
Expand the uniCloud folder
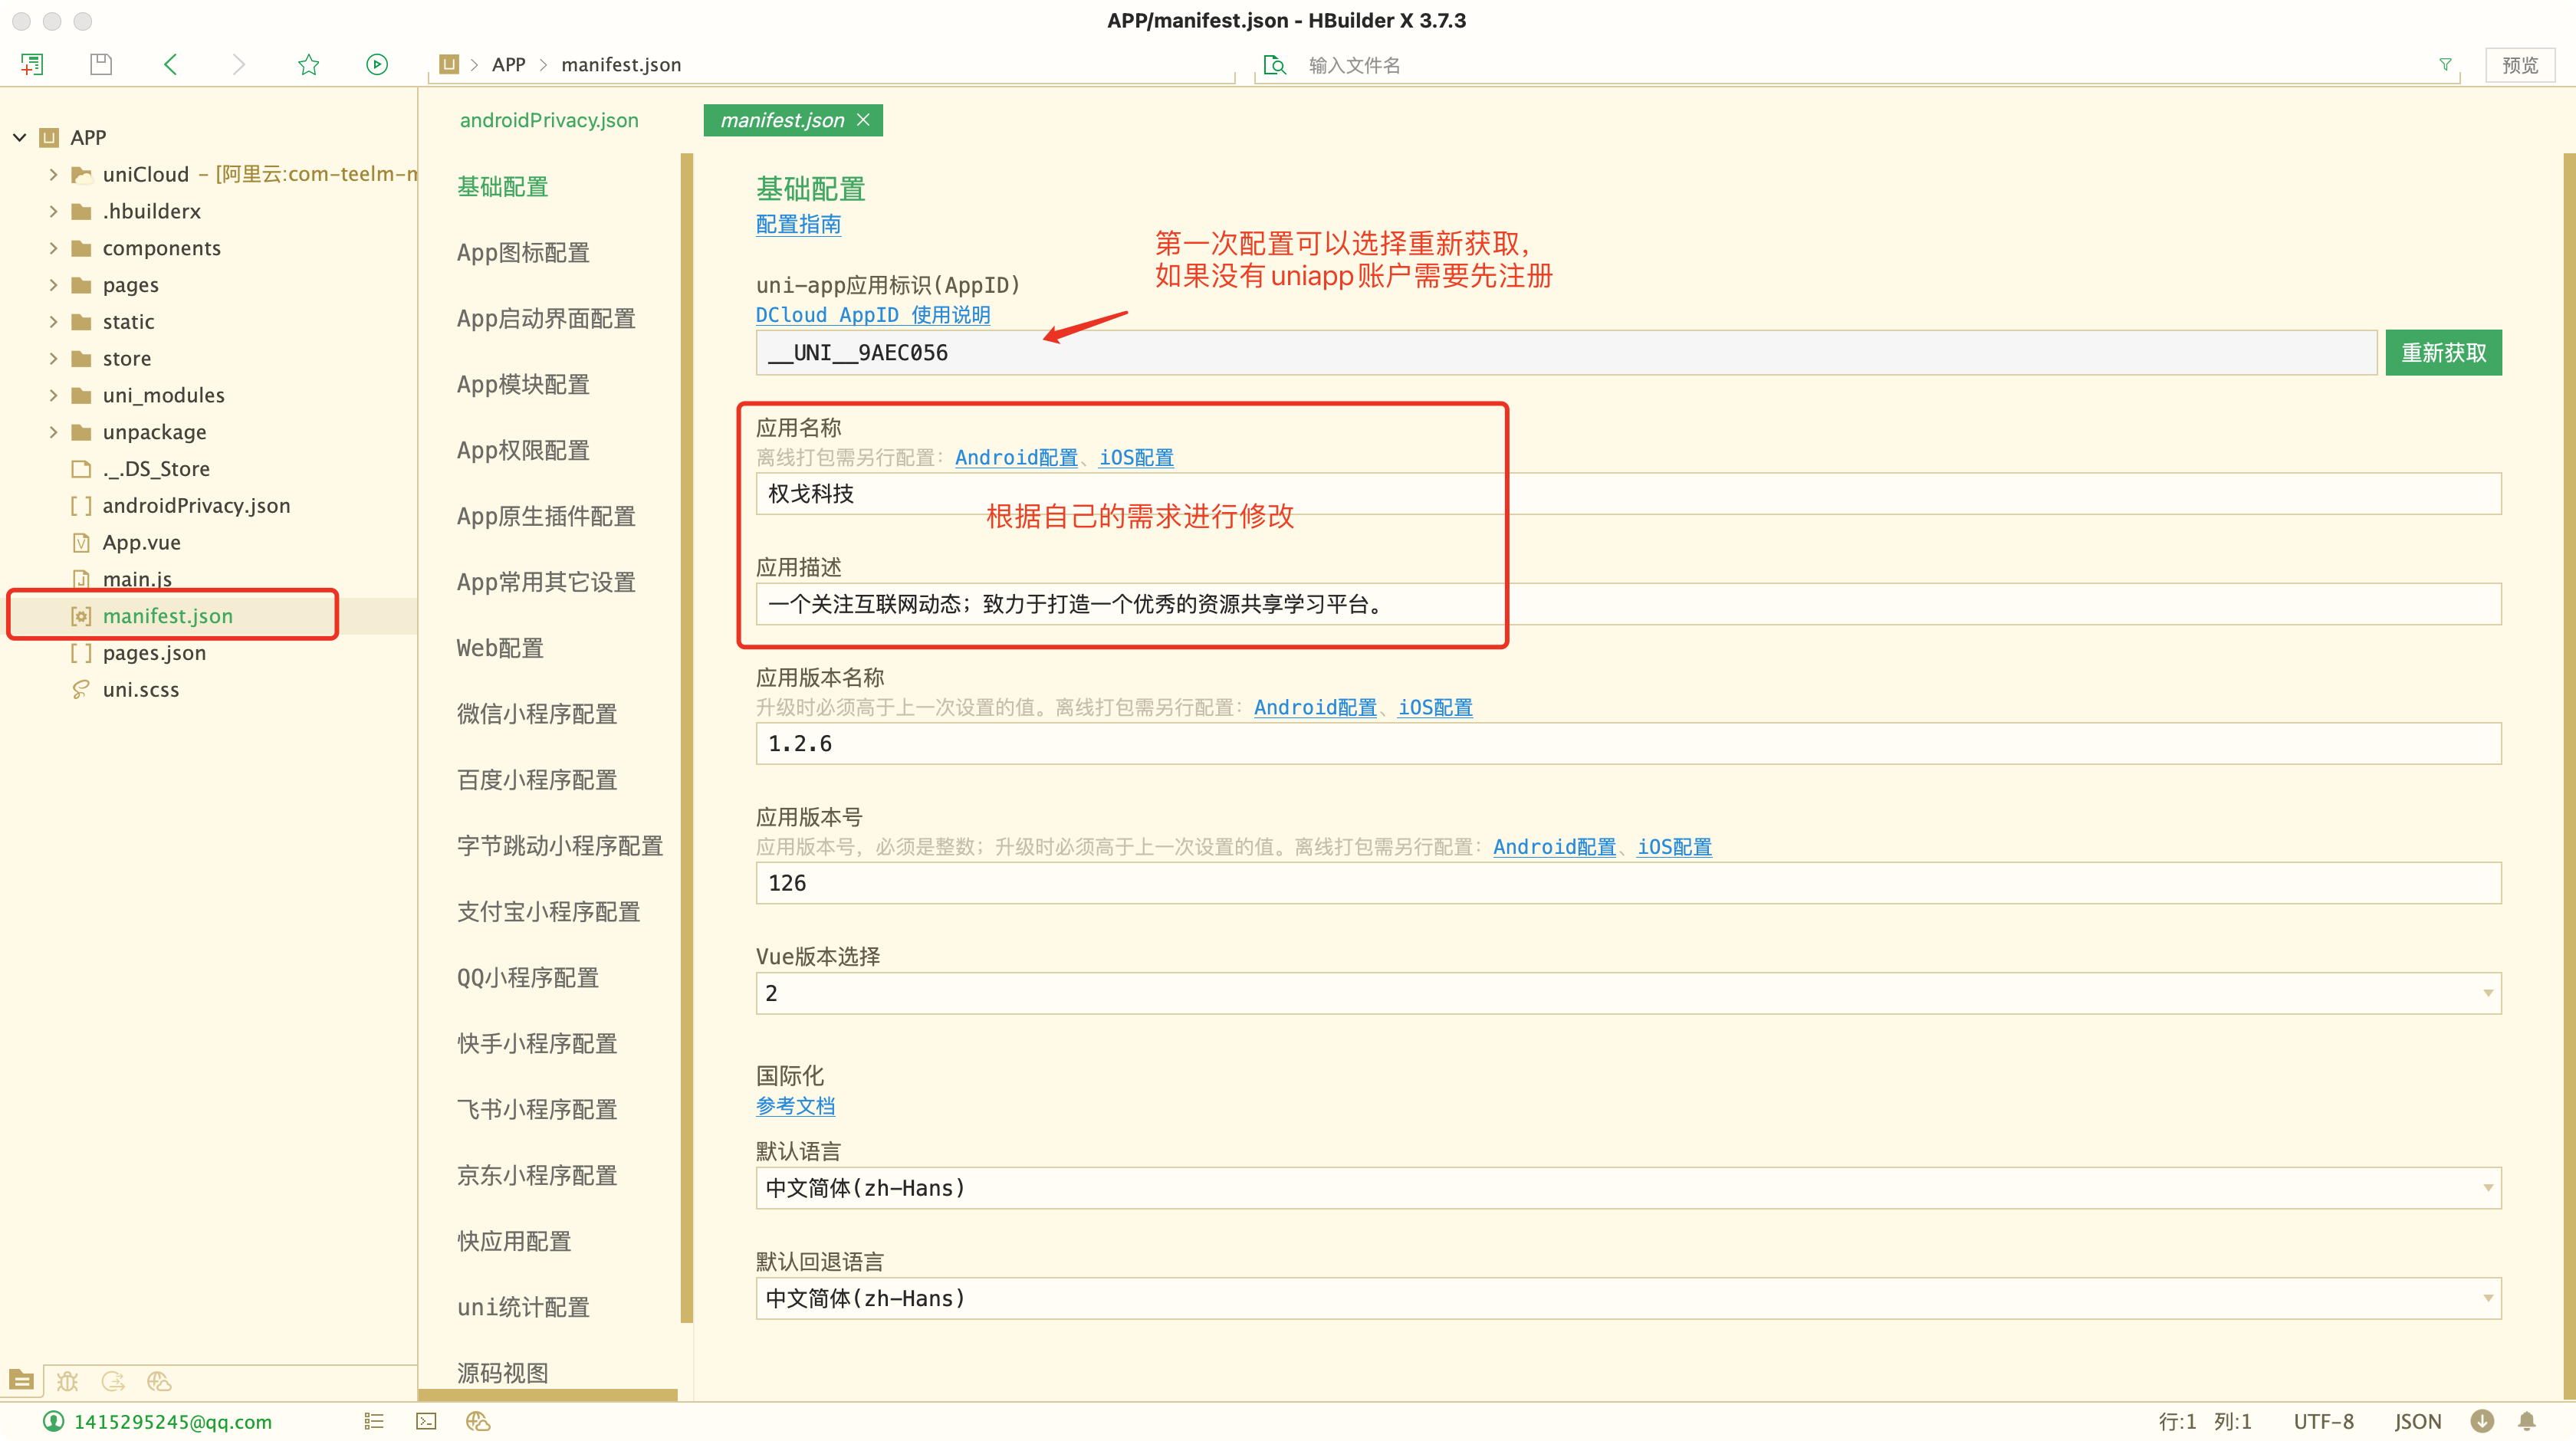[53, 174]
